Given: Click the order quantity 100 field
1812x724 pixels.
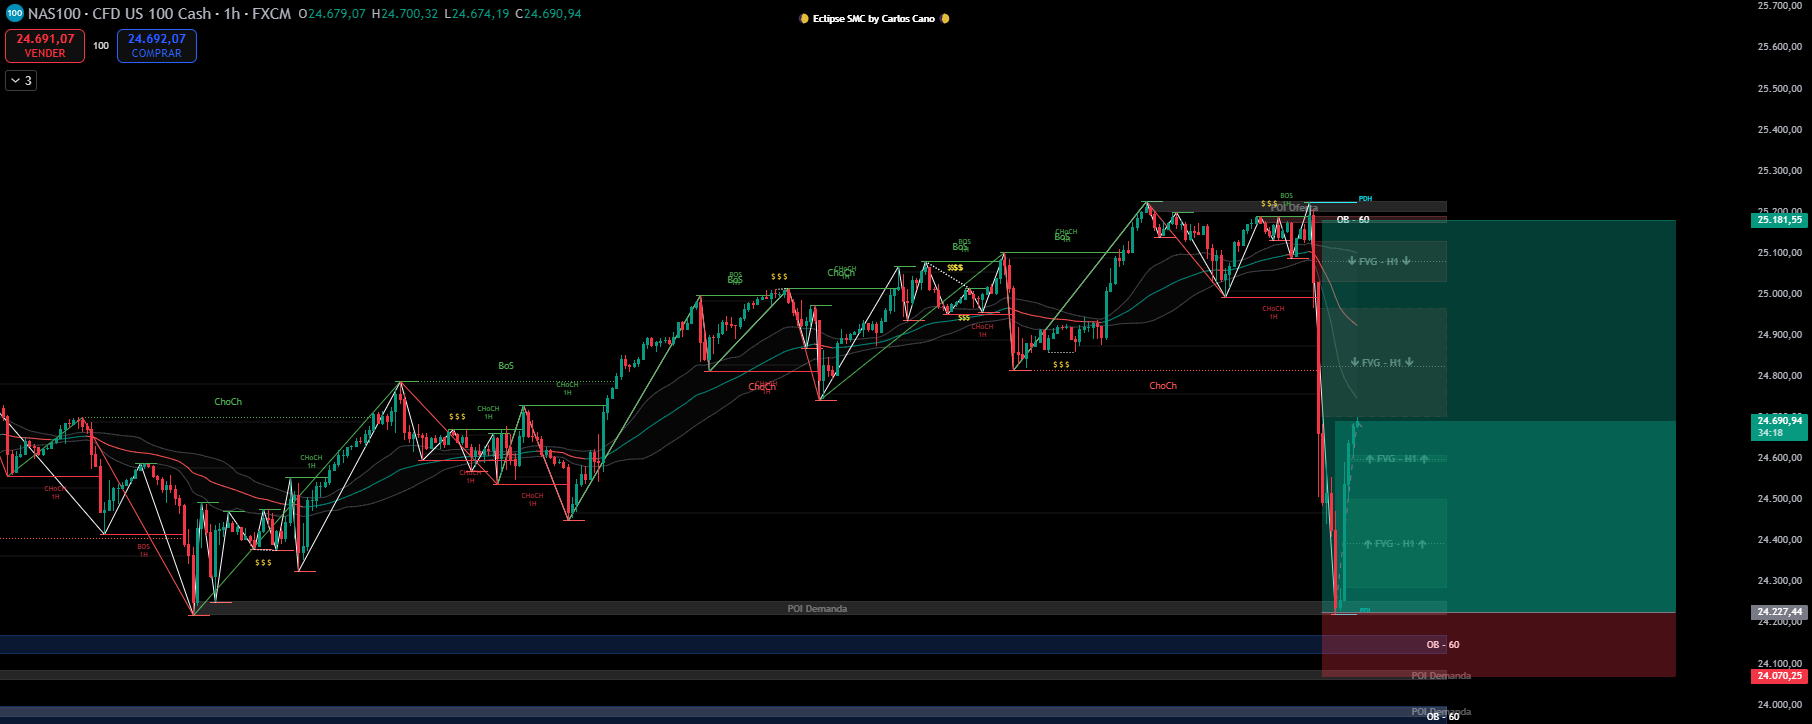Looking at the screenshot, I should (x=101, y=46).
